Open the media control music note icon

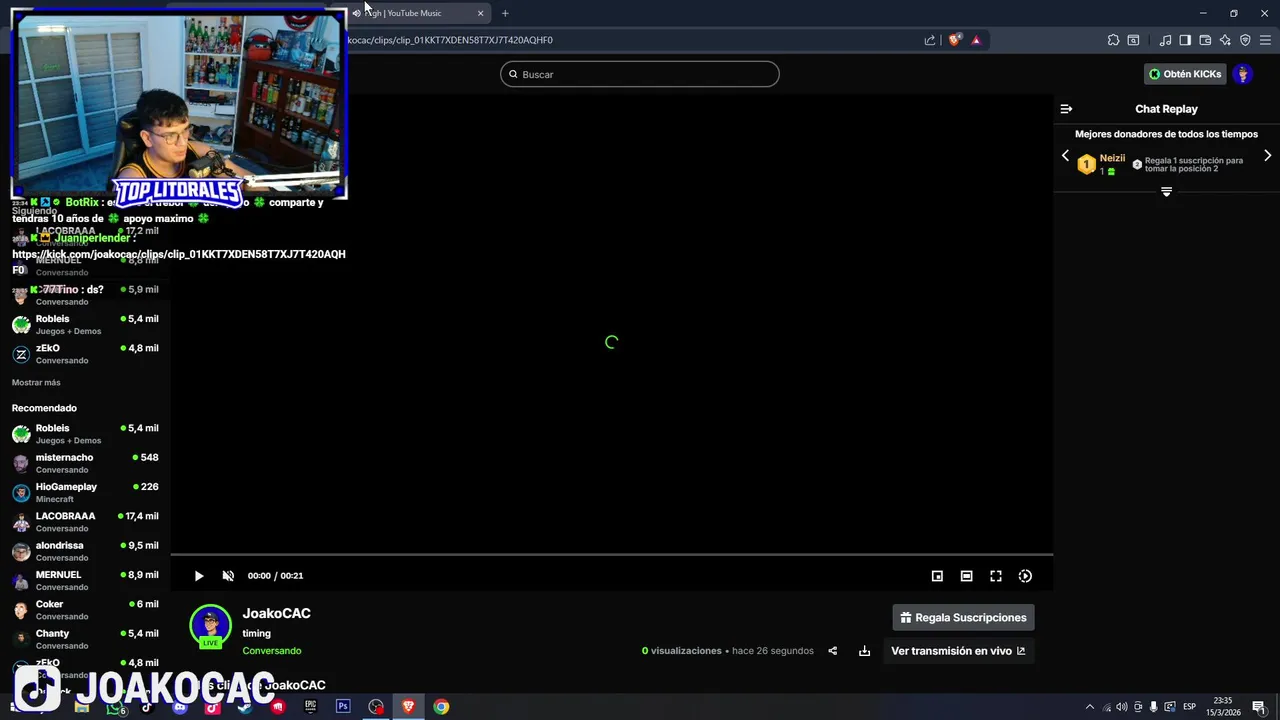[x=1165, y=40]
